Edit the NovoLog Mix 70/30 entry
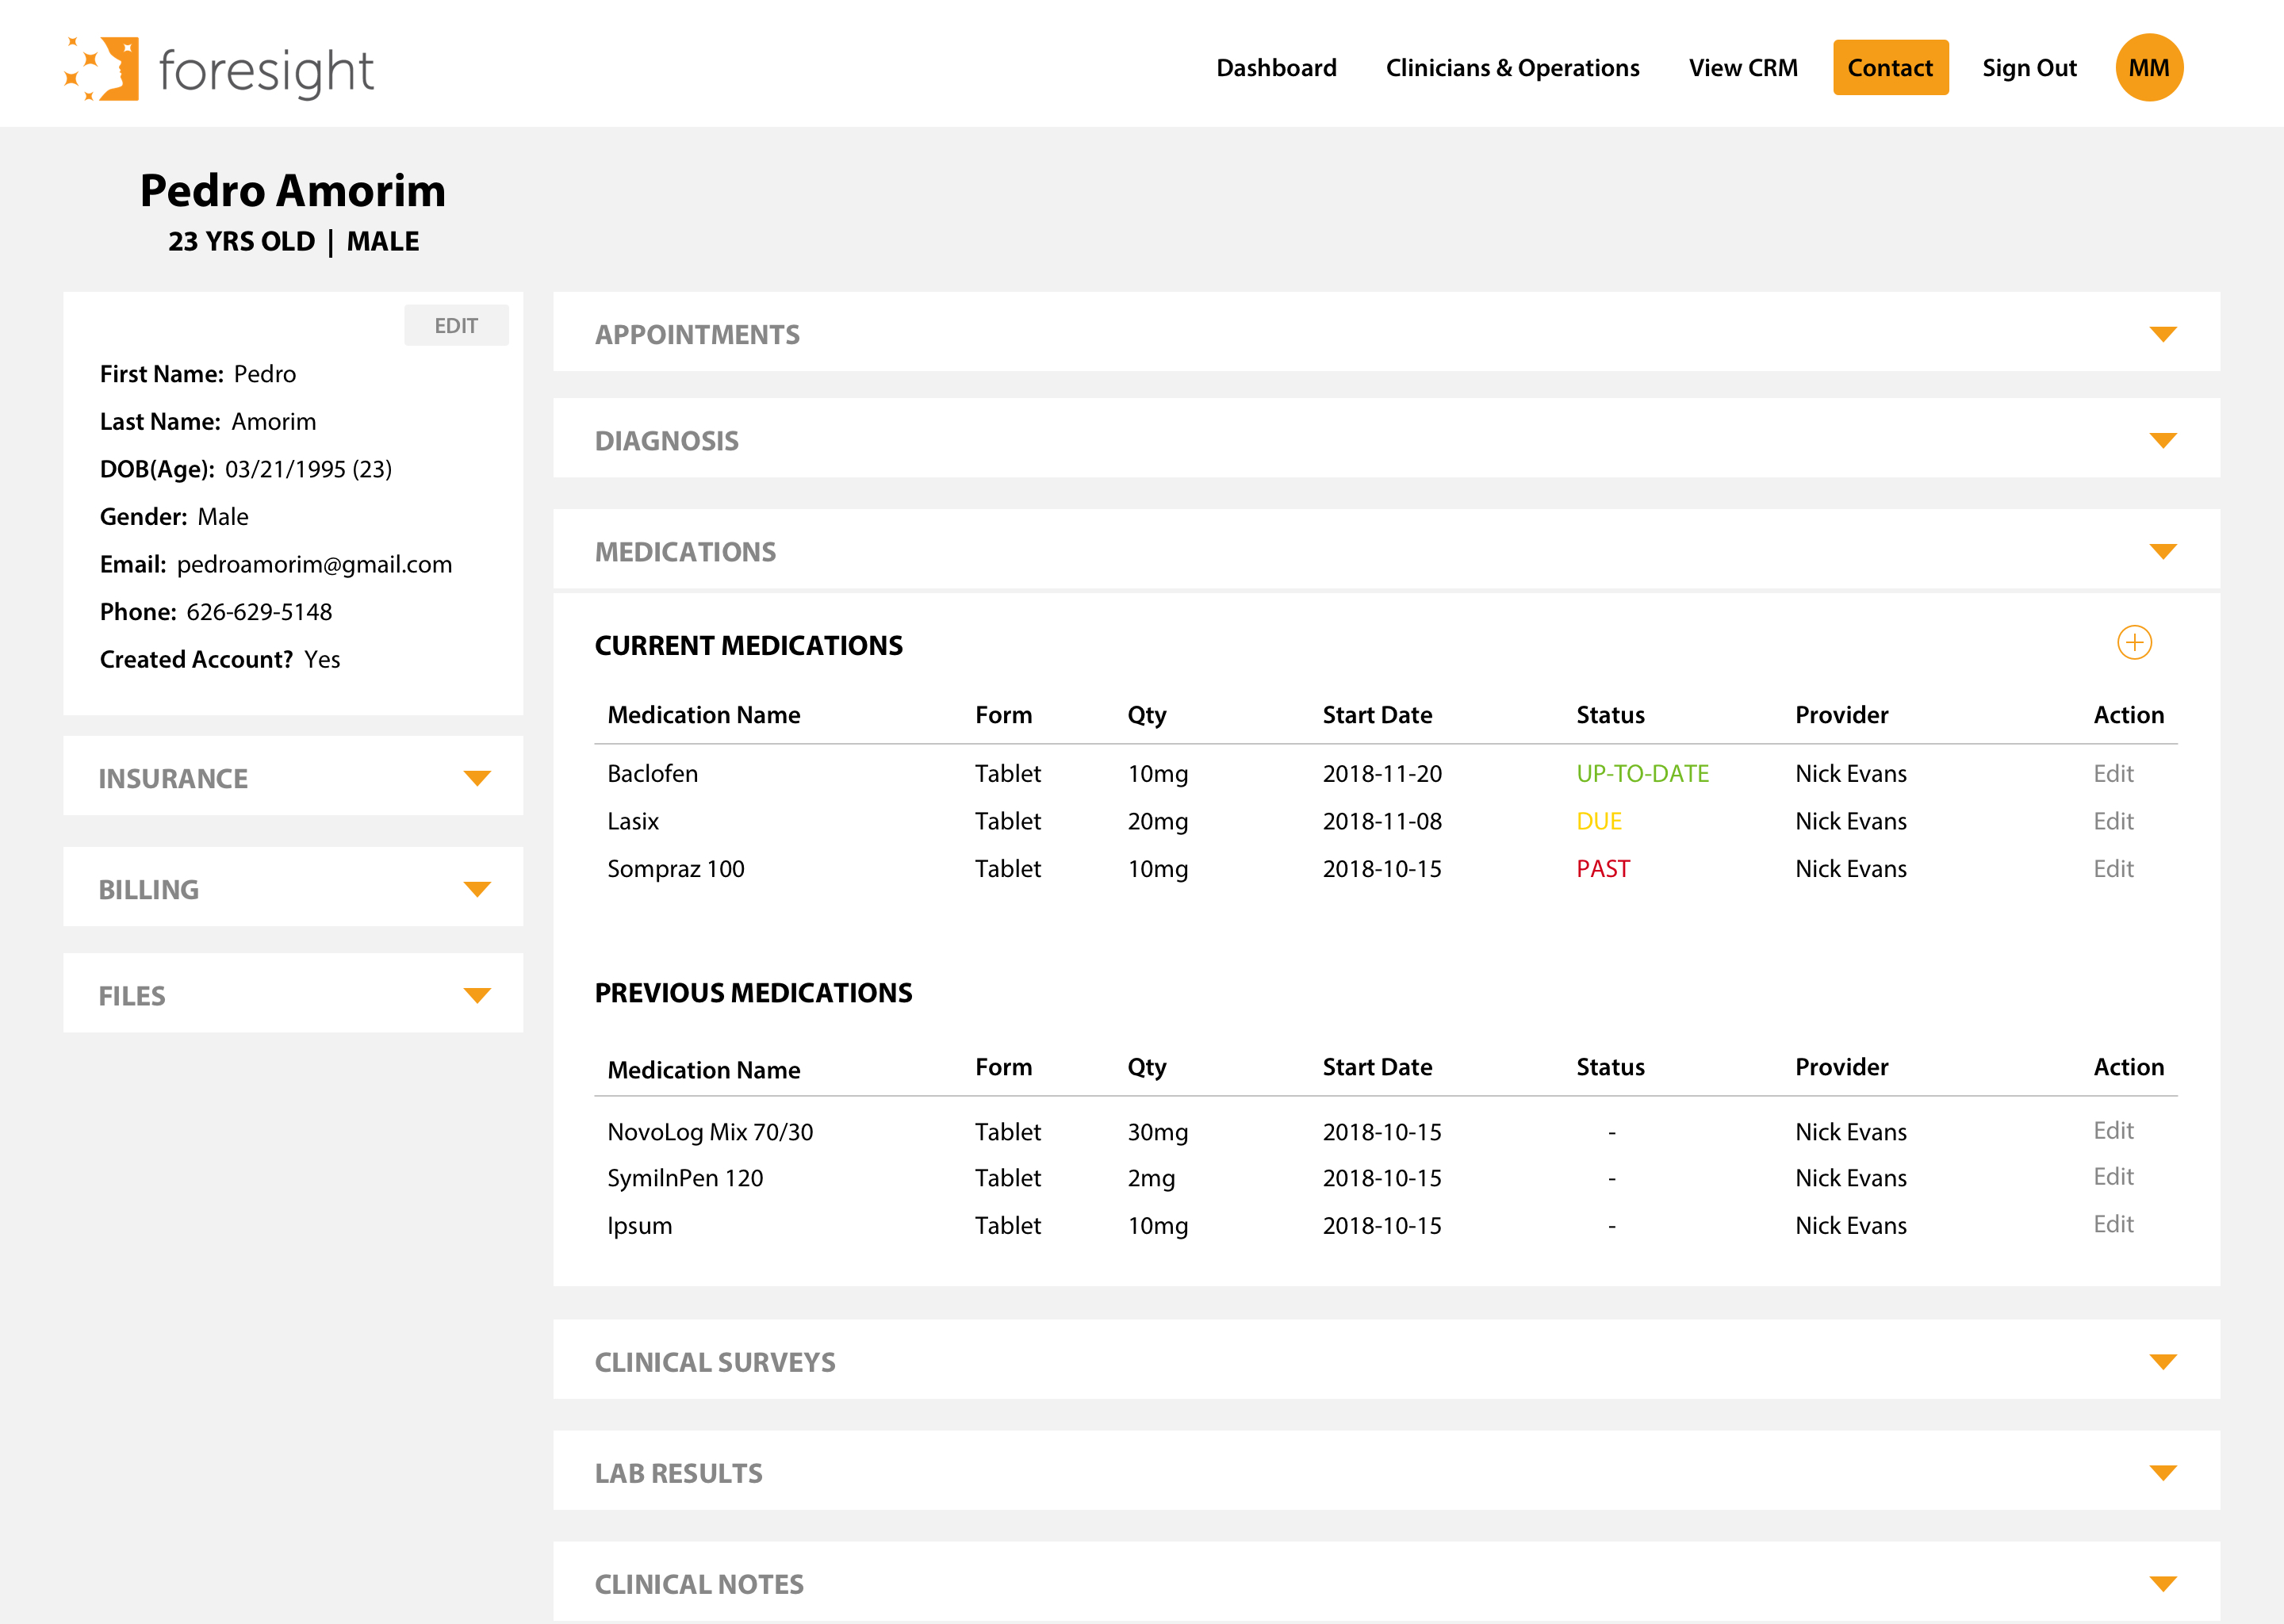This screenshot has height=1624, width=2284. (2112, 1130)
